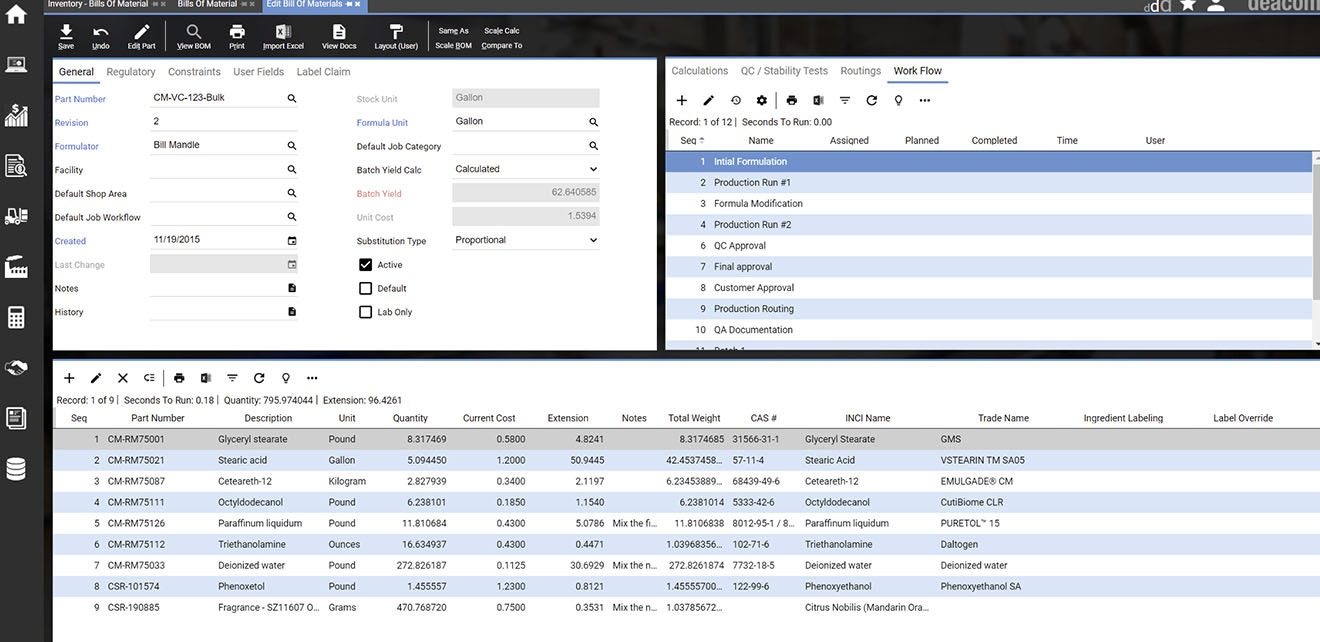Open View BOM magnifier tool

click(x=193, y=36)
